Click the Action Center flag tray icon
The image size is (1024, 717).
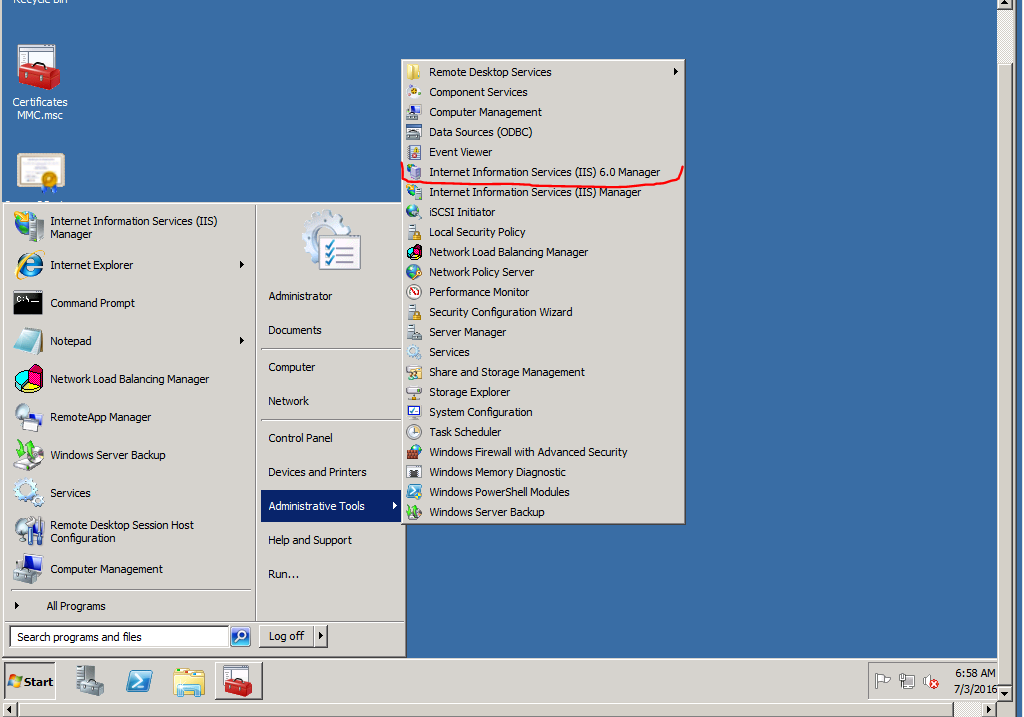point(882,681)
